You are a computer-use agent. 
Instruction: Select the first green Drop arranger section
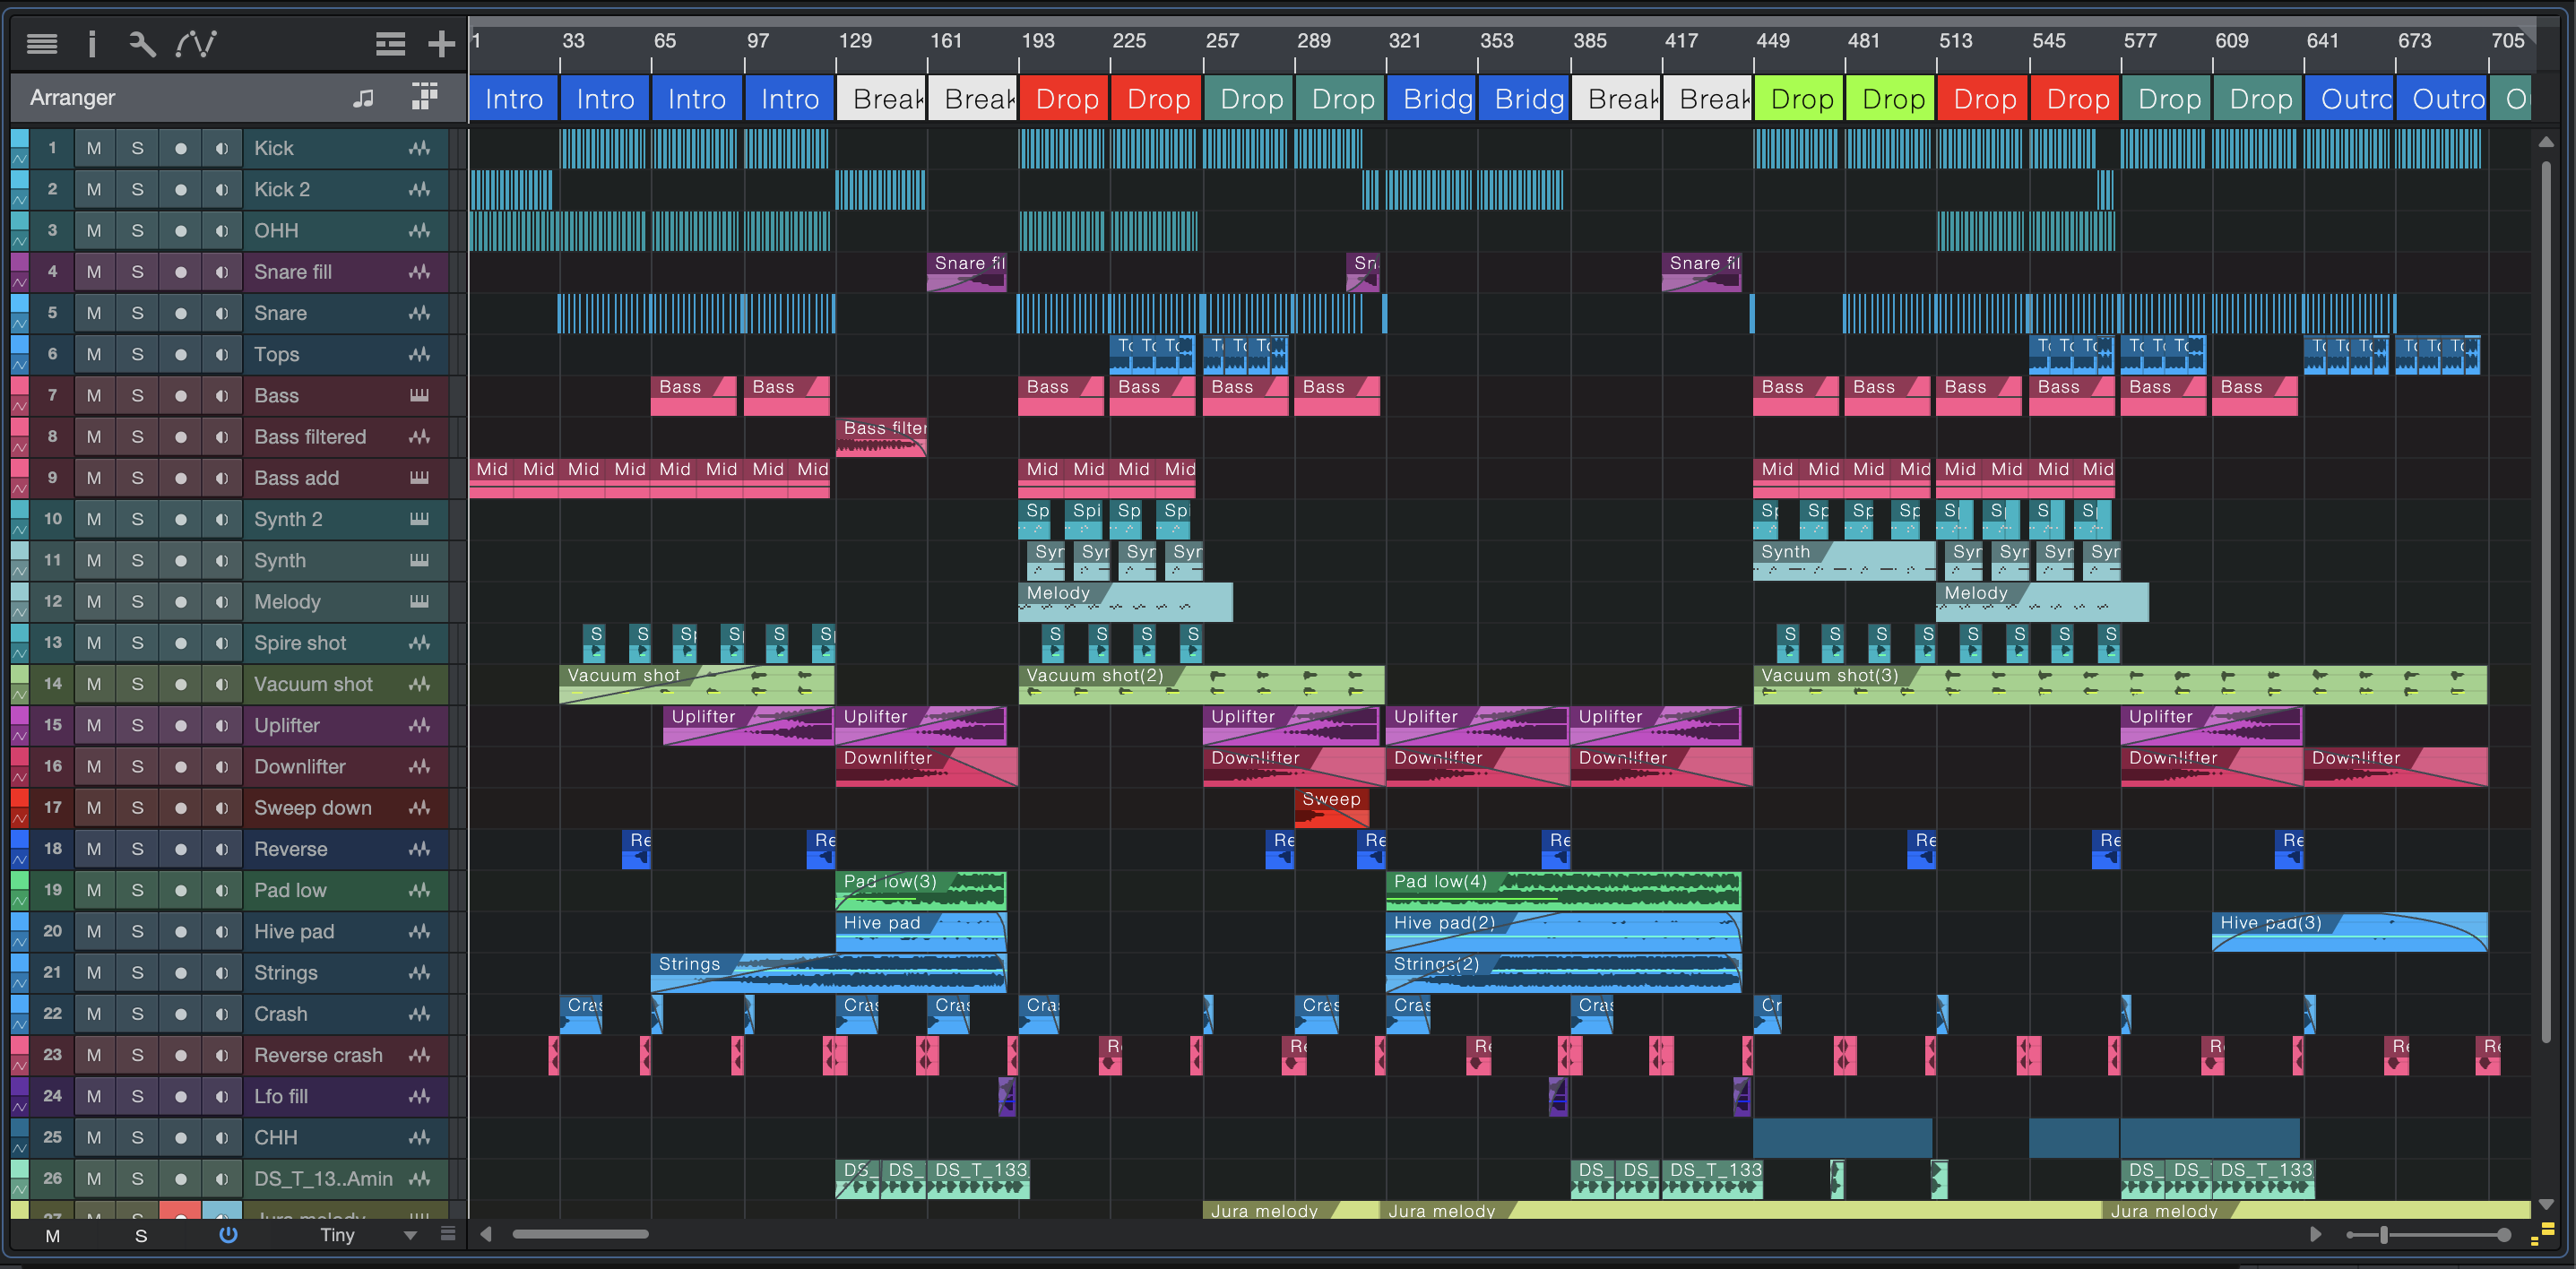coord(1799,99)
